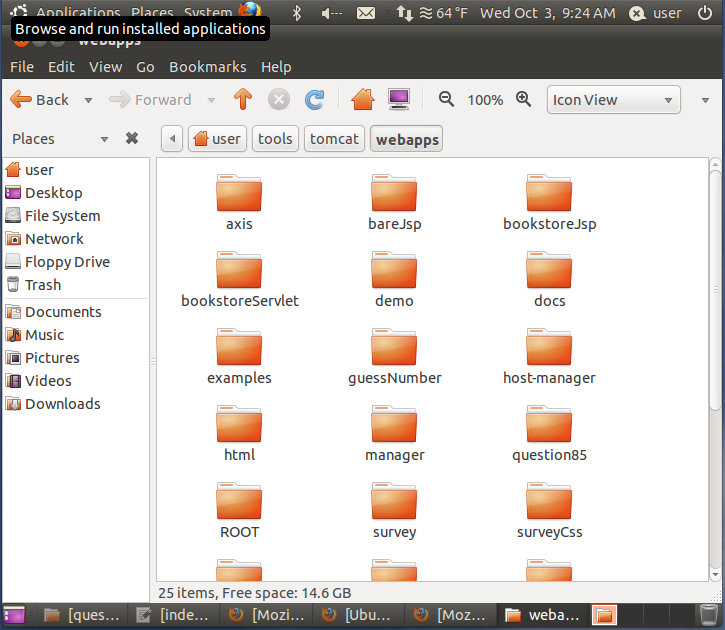This screenshot has height=630, width=725.
Task: Open Back history dropdown arrow
Action: point(88,100)
